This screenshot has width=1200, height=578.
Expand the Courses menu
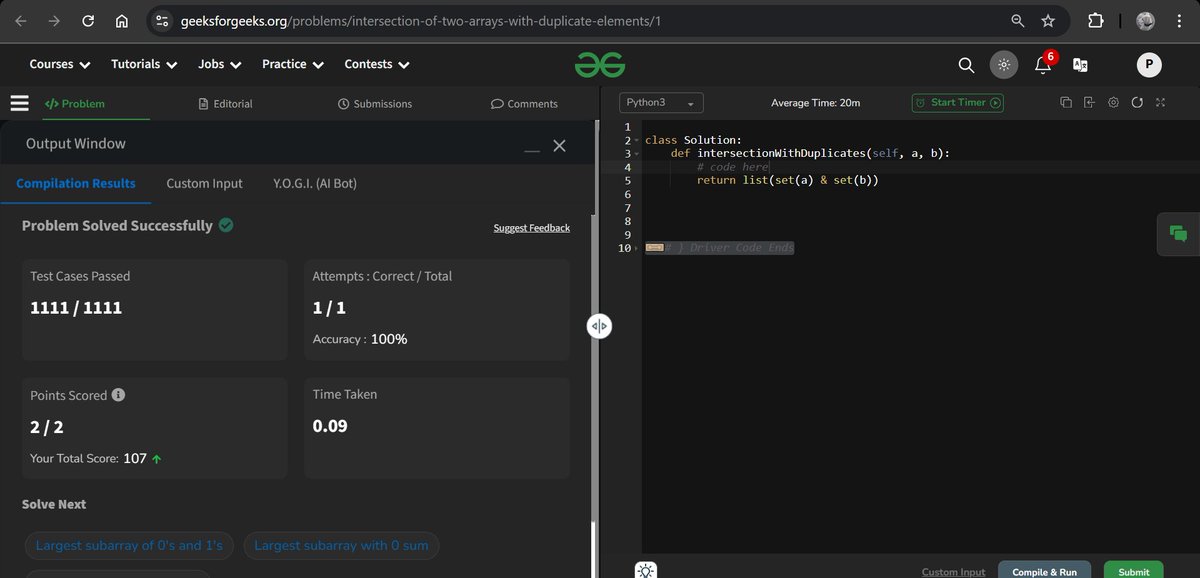60,64
